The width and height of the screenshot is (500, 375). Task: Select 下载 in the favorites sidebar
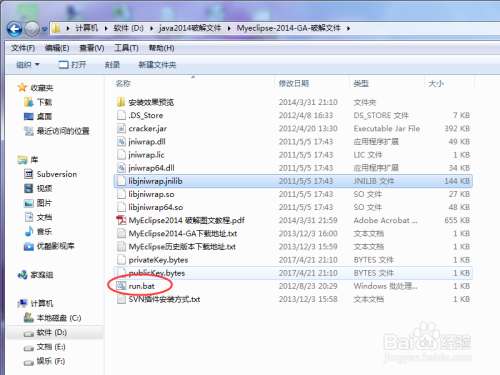click(x=38, y=102)
